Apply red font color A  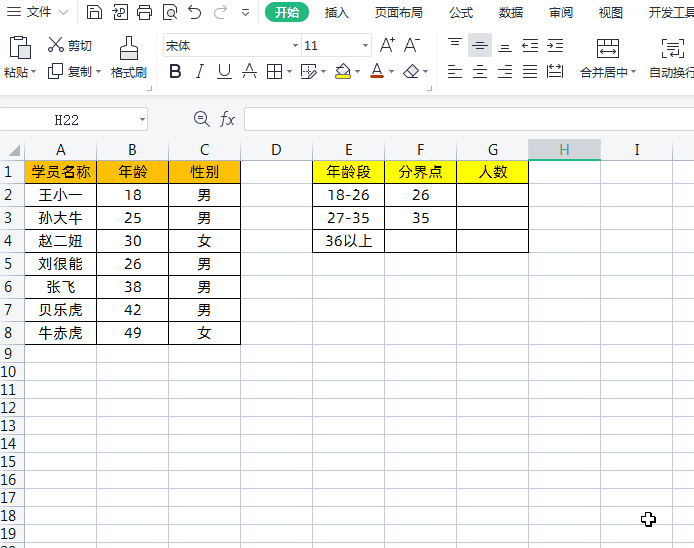pos(377,71)
